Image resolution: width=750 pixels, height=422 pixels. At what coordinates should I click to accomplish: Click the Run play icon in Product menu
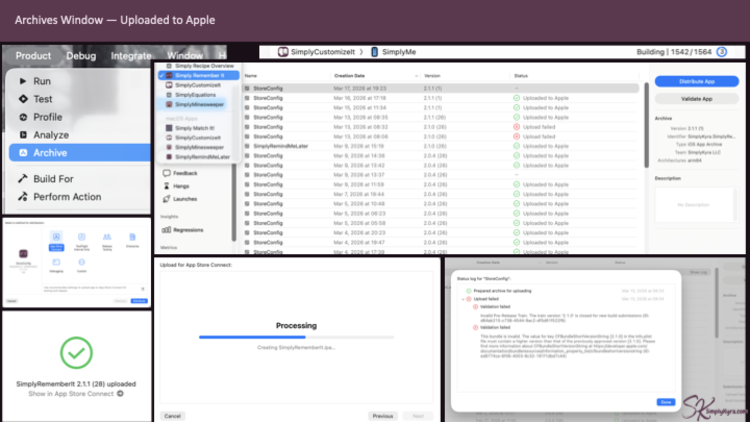coord(22,81)
